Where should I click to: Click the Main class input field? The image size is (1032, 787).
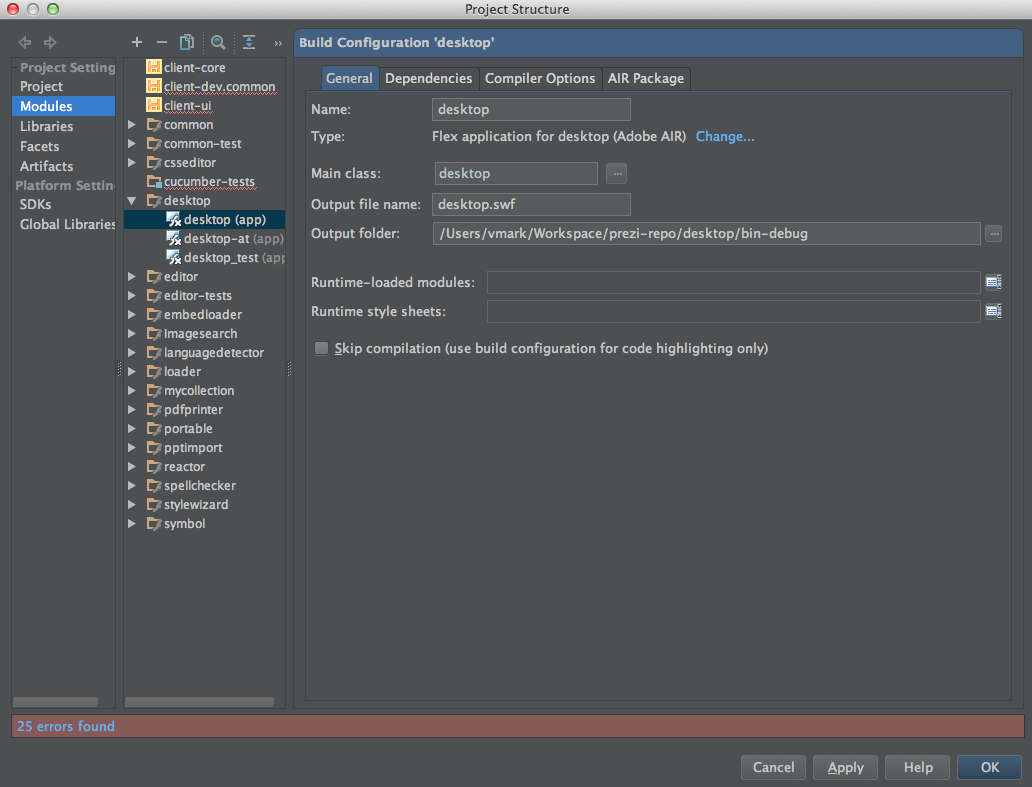(x=516, y=174)
